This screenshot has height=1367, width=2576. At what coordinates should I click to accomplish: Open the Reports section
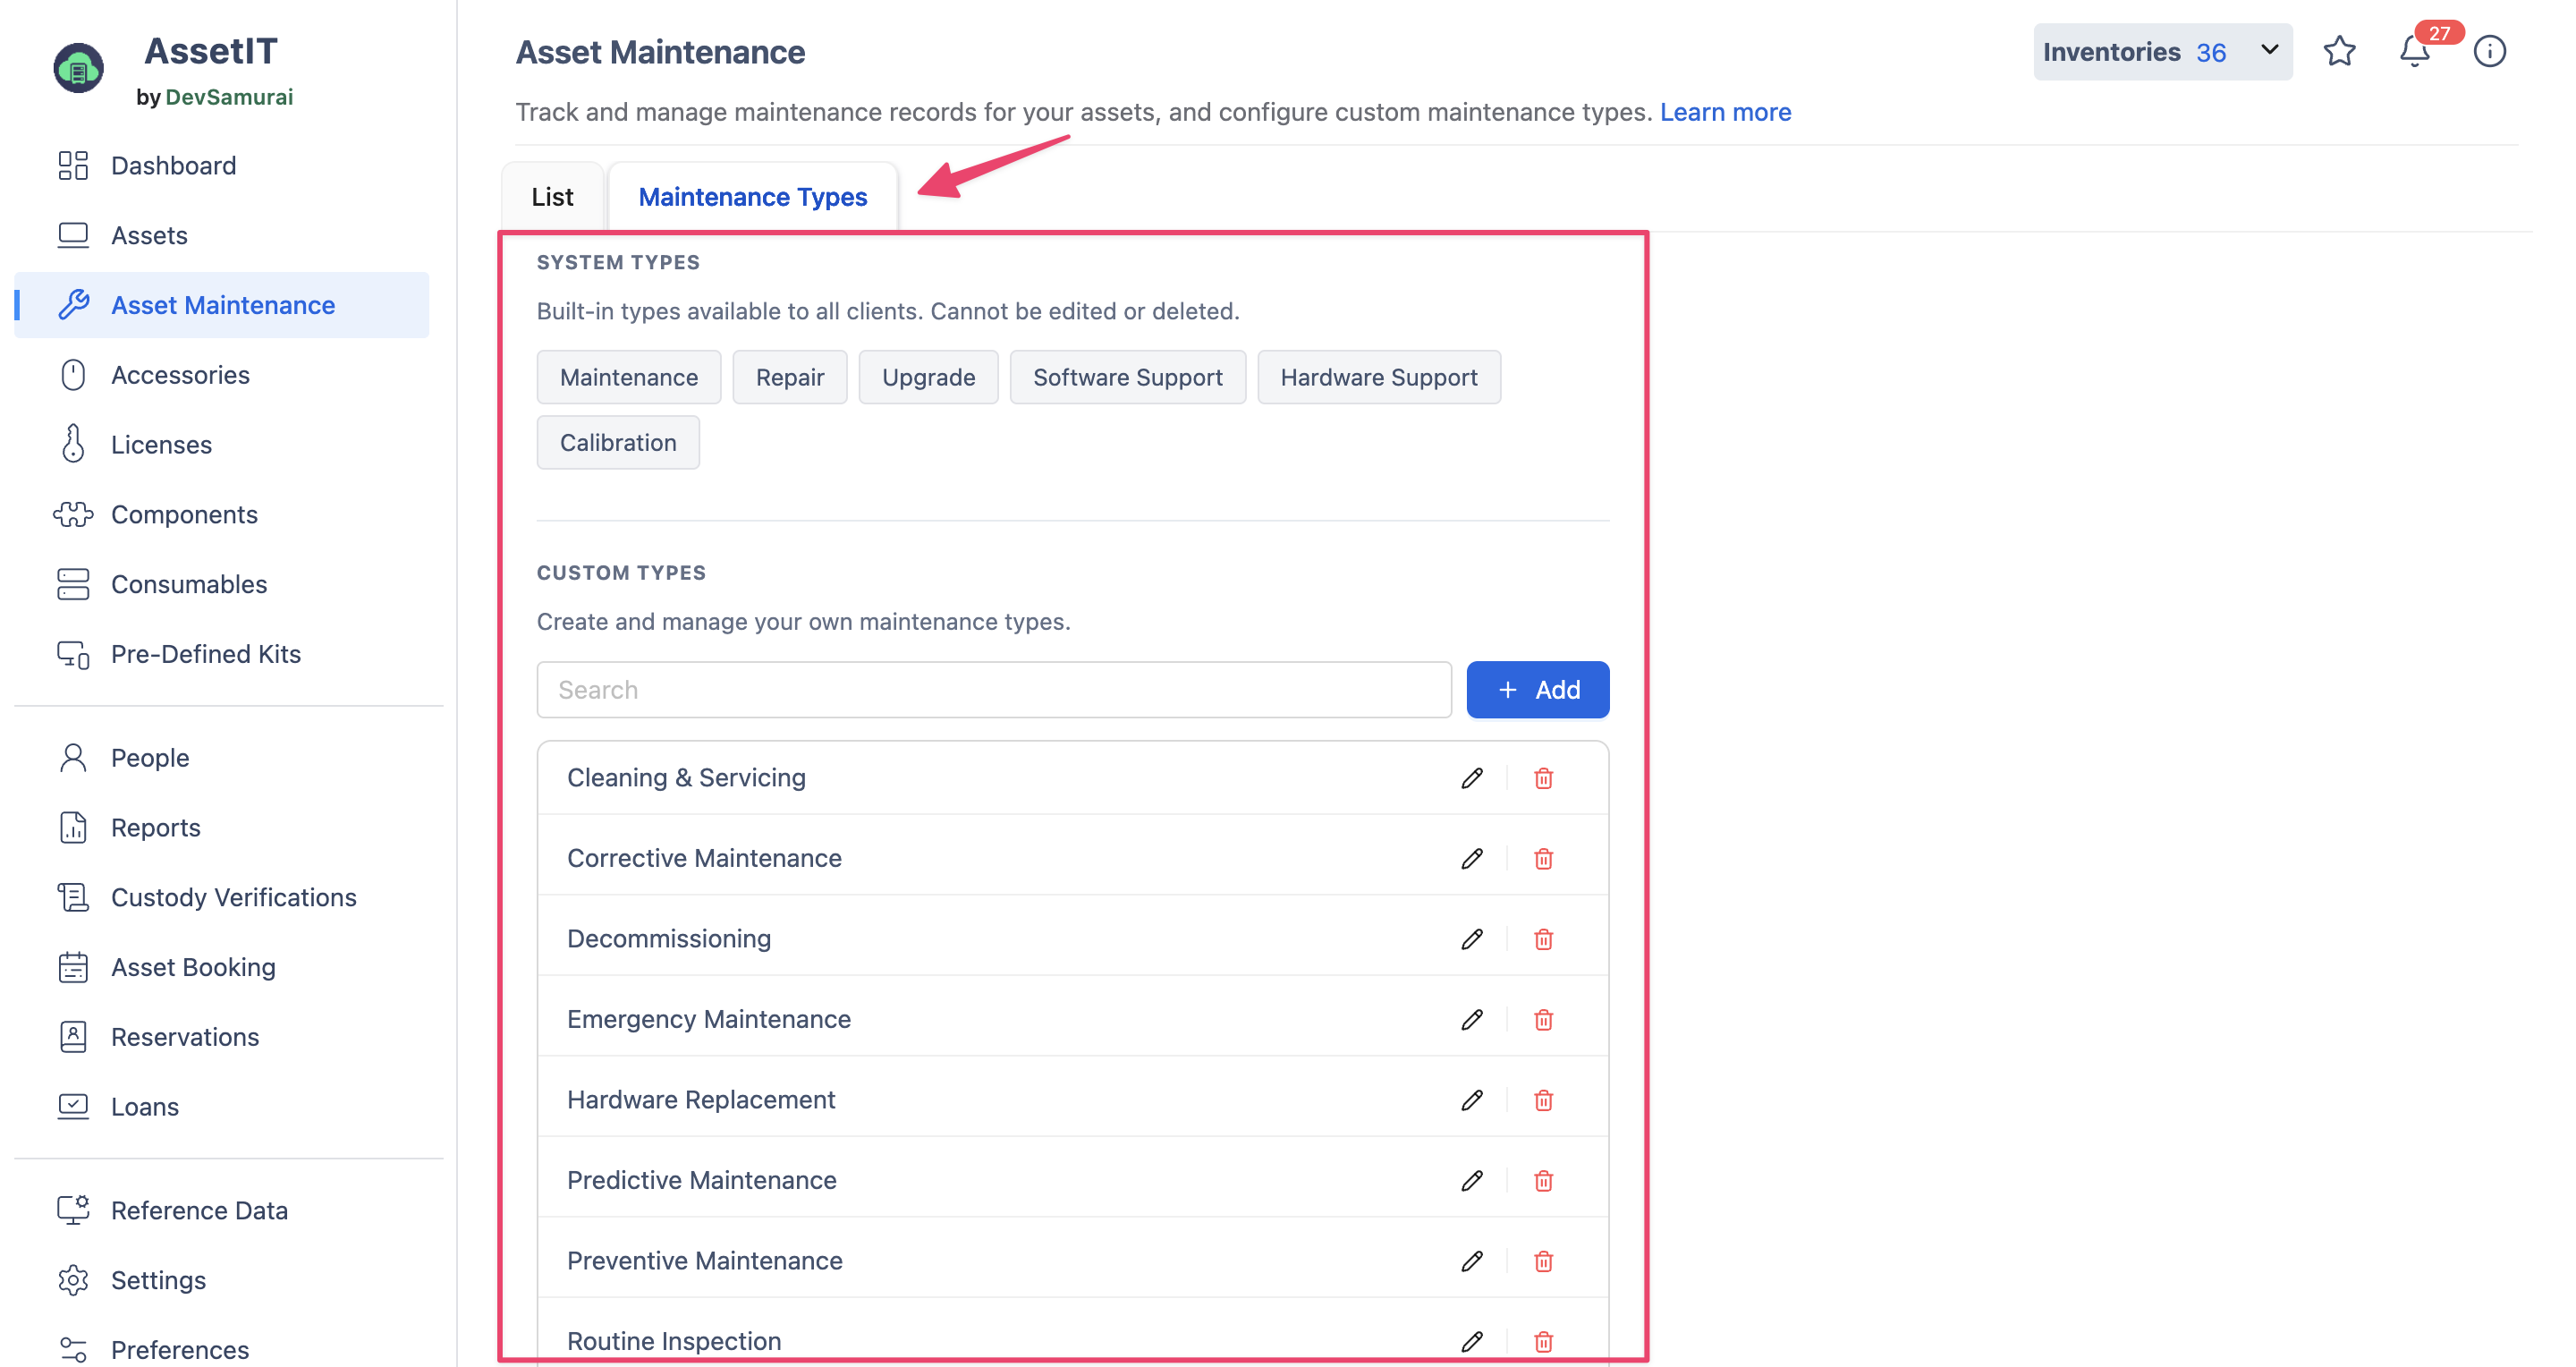pos(221,828)
